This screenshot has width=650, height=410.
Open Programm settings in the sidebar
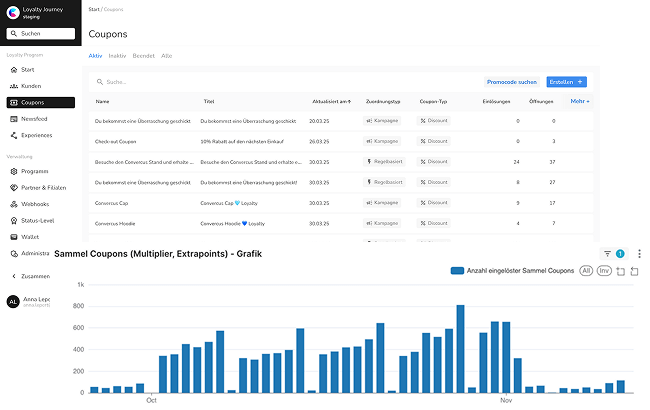pos(41,171)
